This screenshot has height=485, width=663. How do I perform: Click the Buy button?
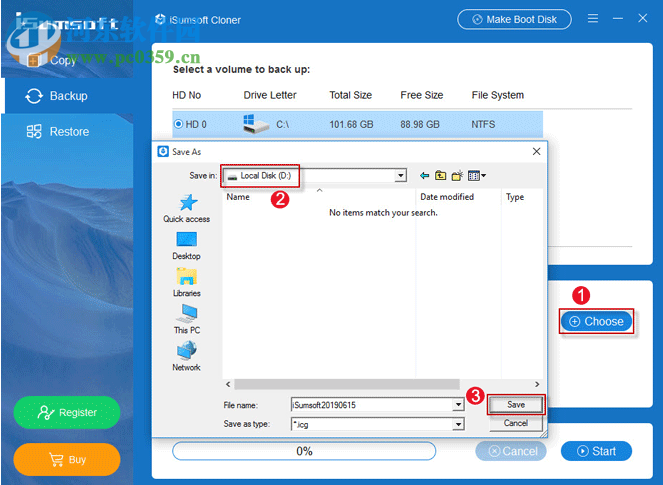pos(67,459)
